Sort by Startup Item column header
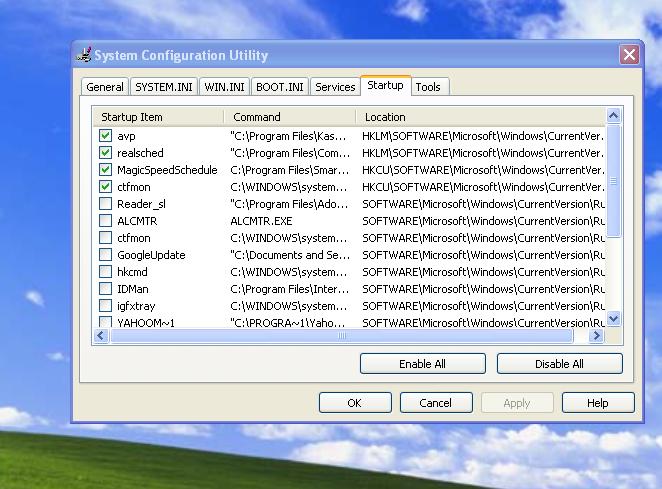This screenshot has width=662, height=489. 158,117
